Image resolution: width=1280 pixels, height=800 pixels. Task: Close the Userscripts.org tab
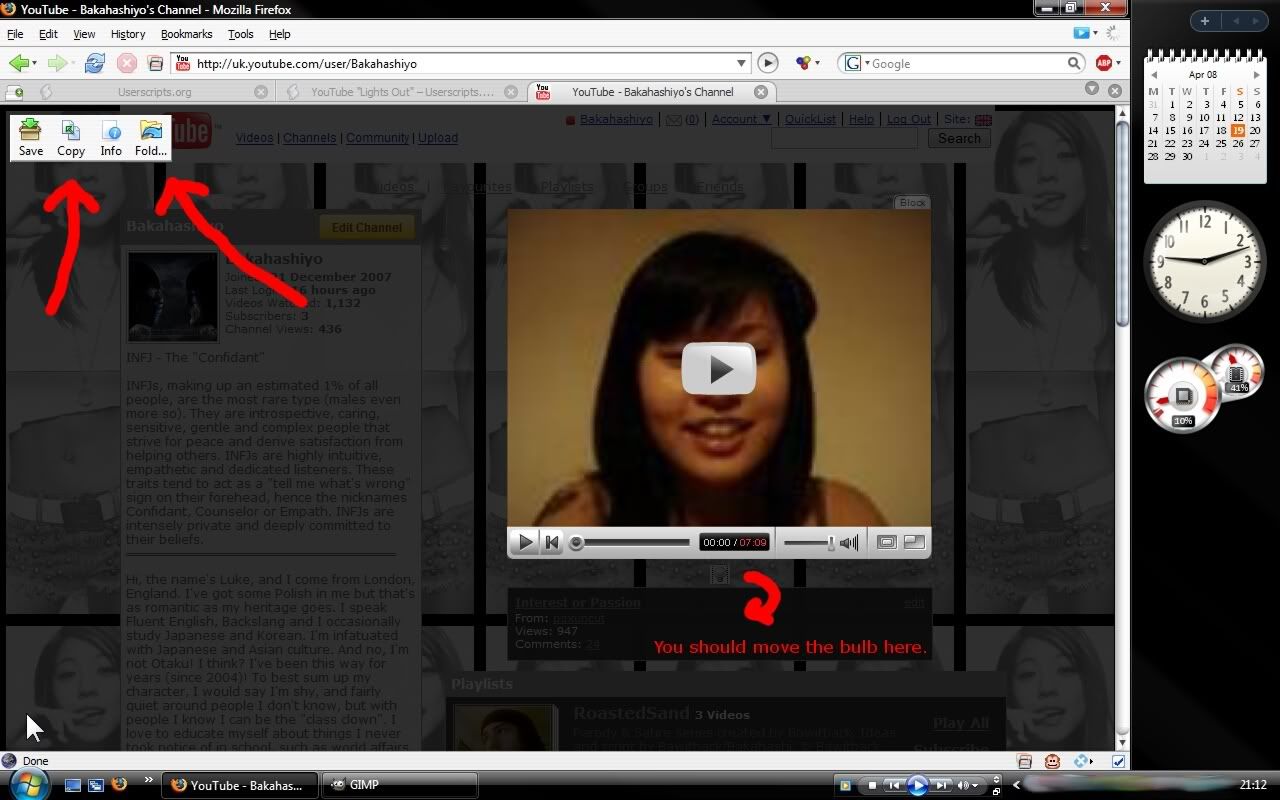(261, 92)
